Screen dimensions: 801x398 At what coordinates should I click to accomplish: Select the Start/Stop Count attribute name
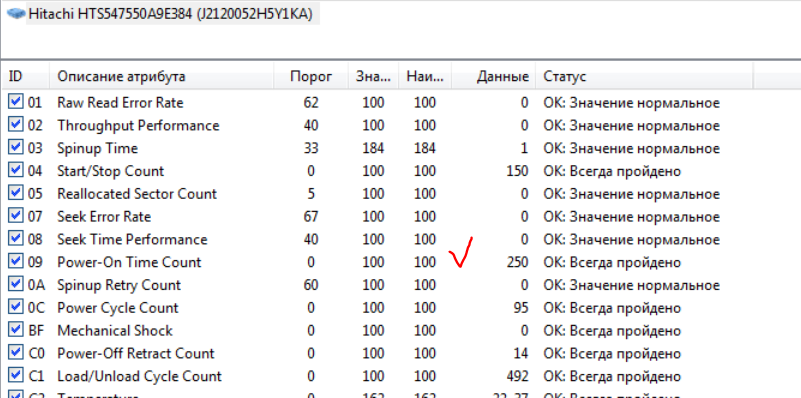(x=110, y=171)
